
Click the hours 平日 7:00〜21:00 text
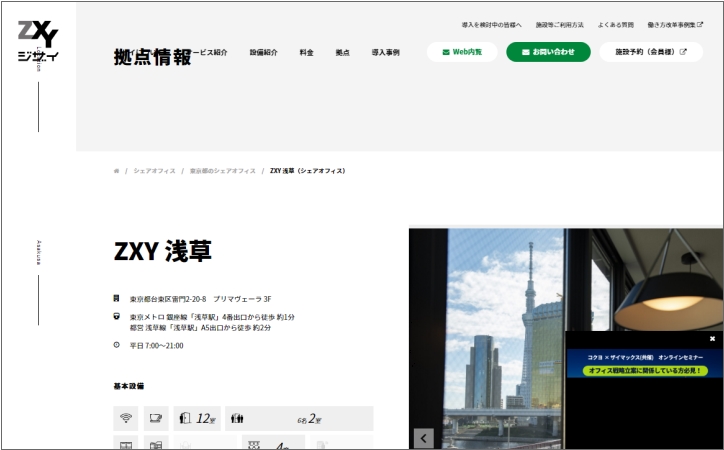157,346
